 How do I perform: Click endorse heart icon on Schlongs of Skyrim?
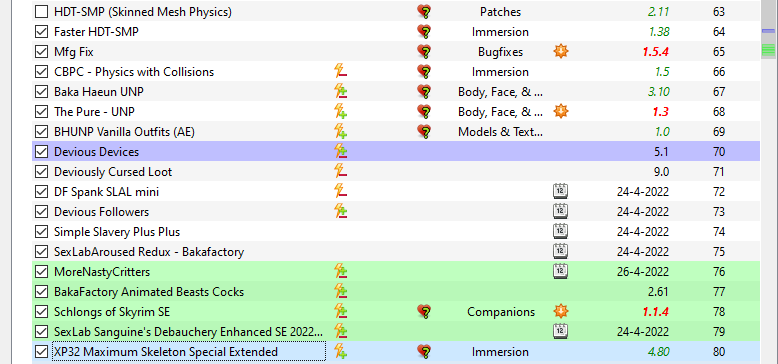tap(424, 311)
